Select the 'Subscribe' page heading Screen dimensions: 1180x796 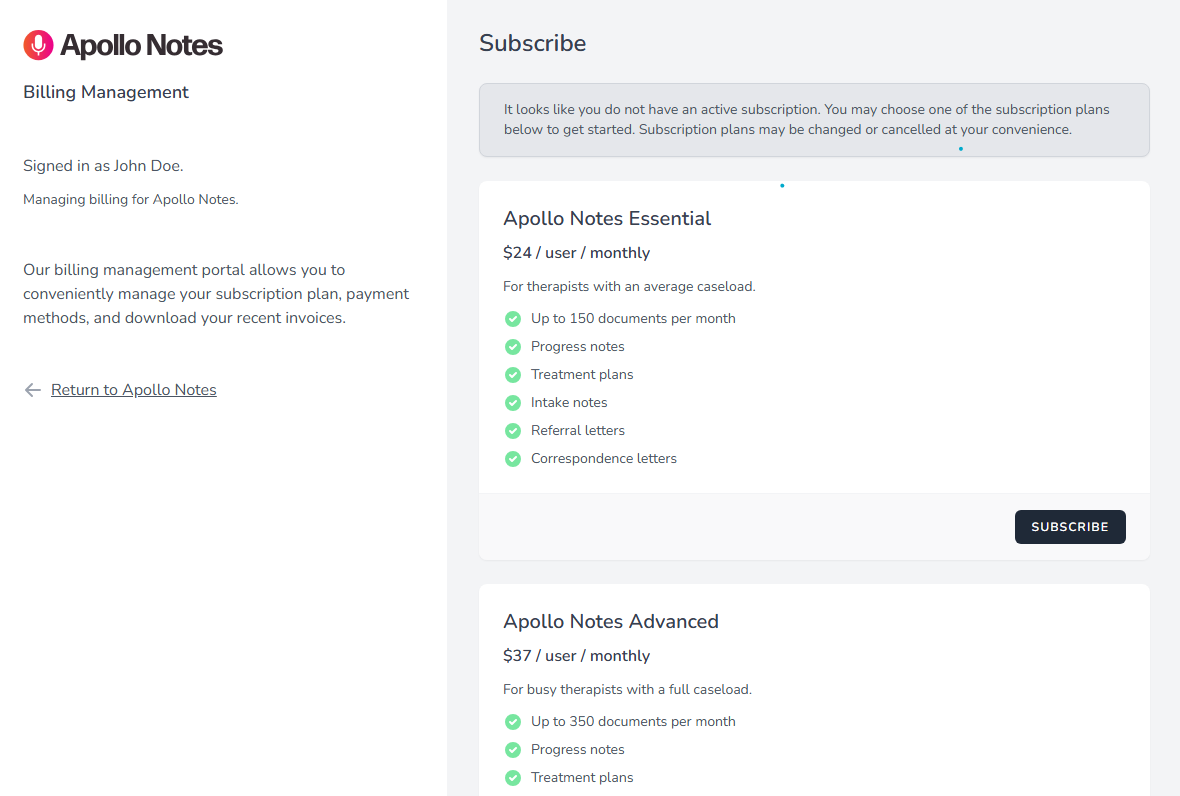point(532,43)
